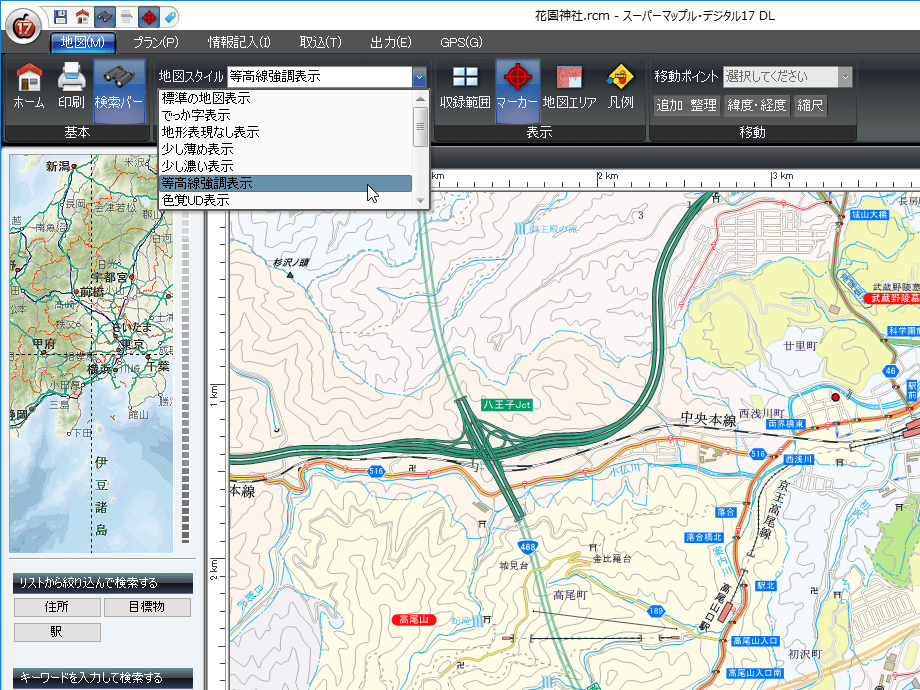This screenshot has width=920, height=690.
Task: Select でっか字表示 from the style list
Action: [286, 116]
